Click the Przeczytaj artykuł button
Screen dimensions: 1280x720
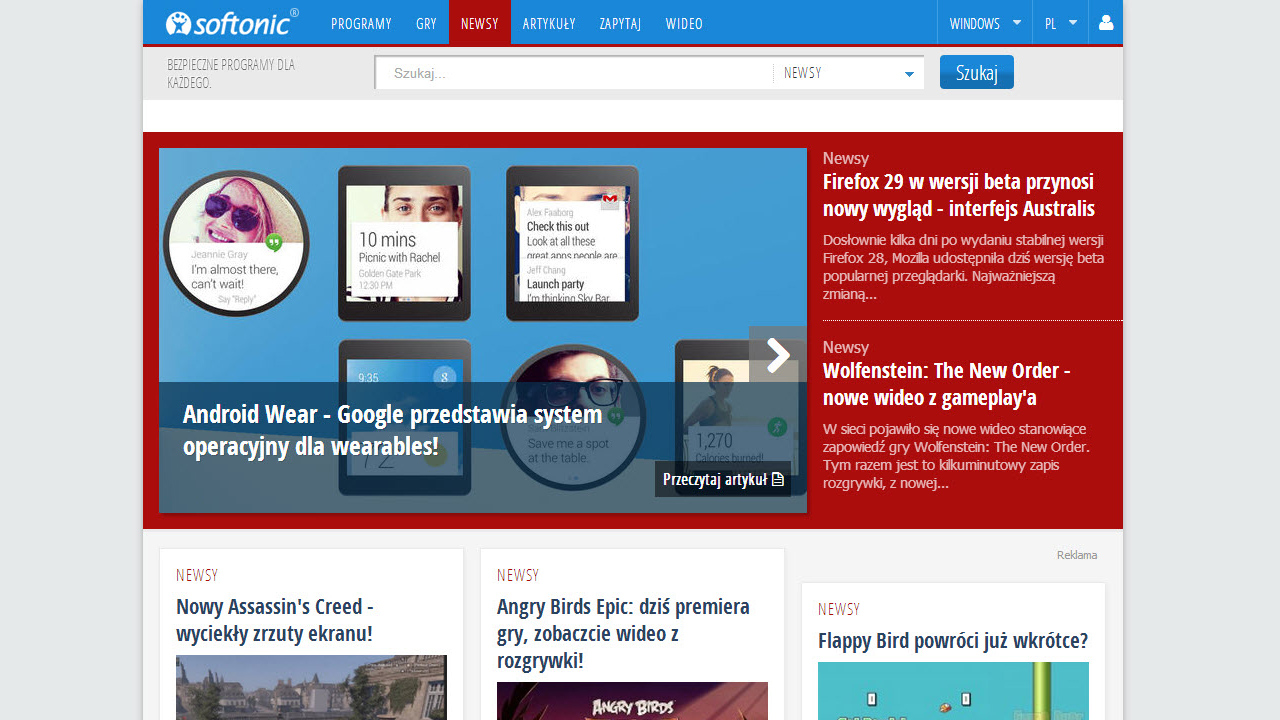pos(723,480)
